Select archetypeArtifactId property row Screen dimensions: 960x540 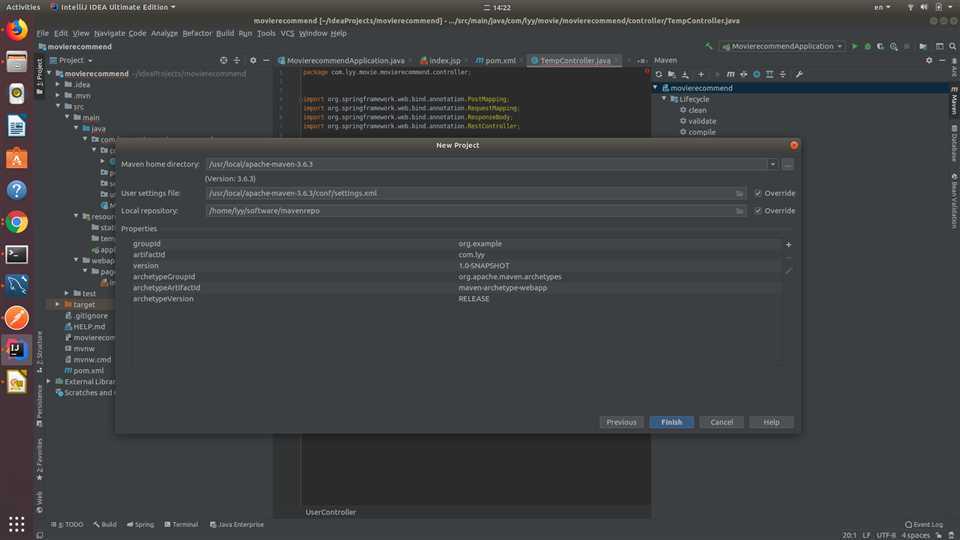(x=456, y=288)
